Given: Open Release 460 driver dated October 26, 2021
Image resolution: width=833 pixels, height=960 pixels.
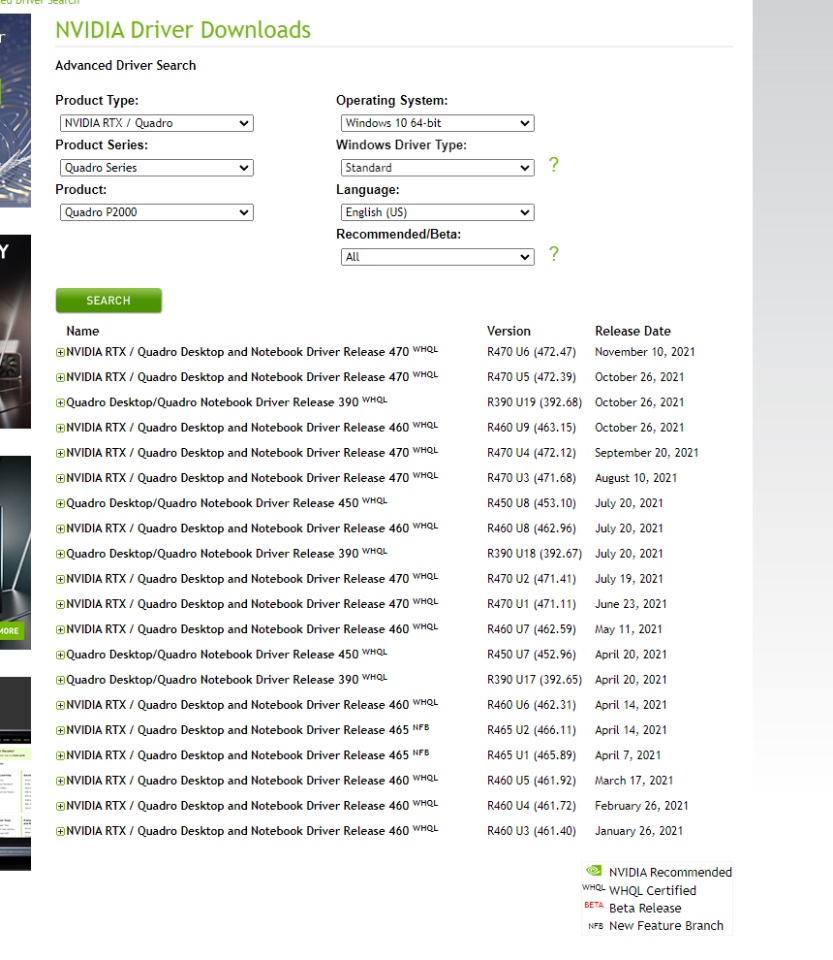Looking at the screenshot, I should pyautogui.click(x=237, y=427).
